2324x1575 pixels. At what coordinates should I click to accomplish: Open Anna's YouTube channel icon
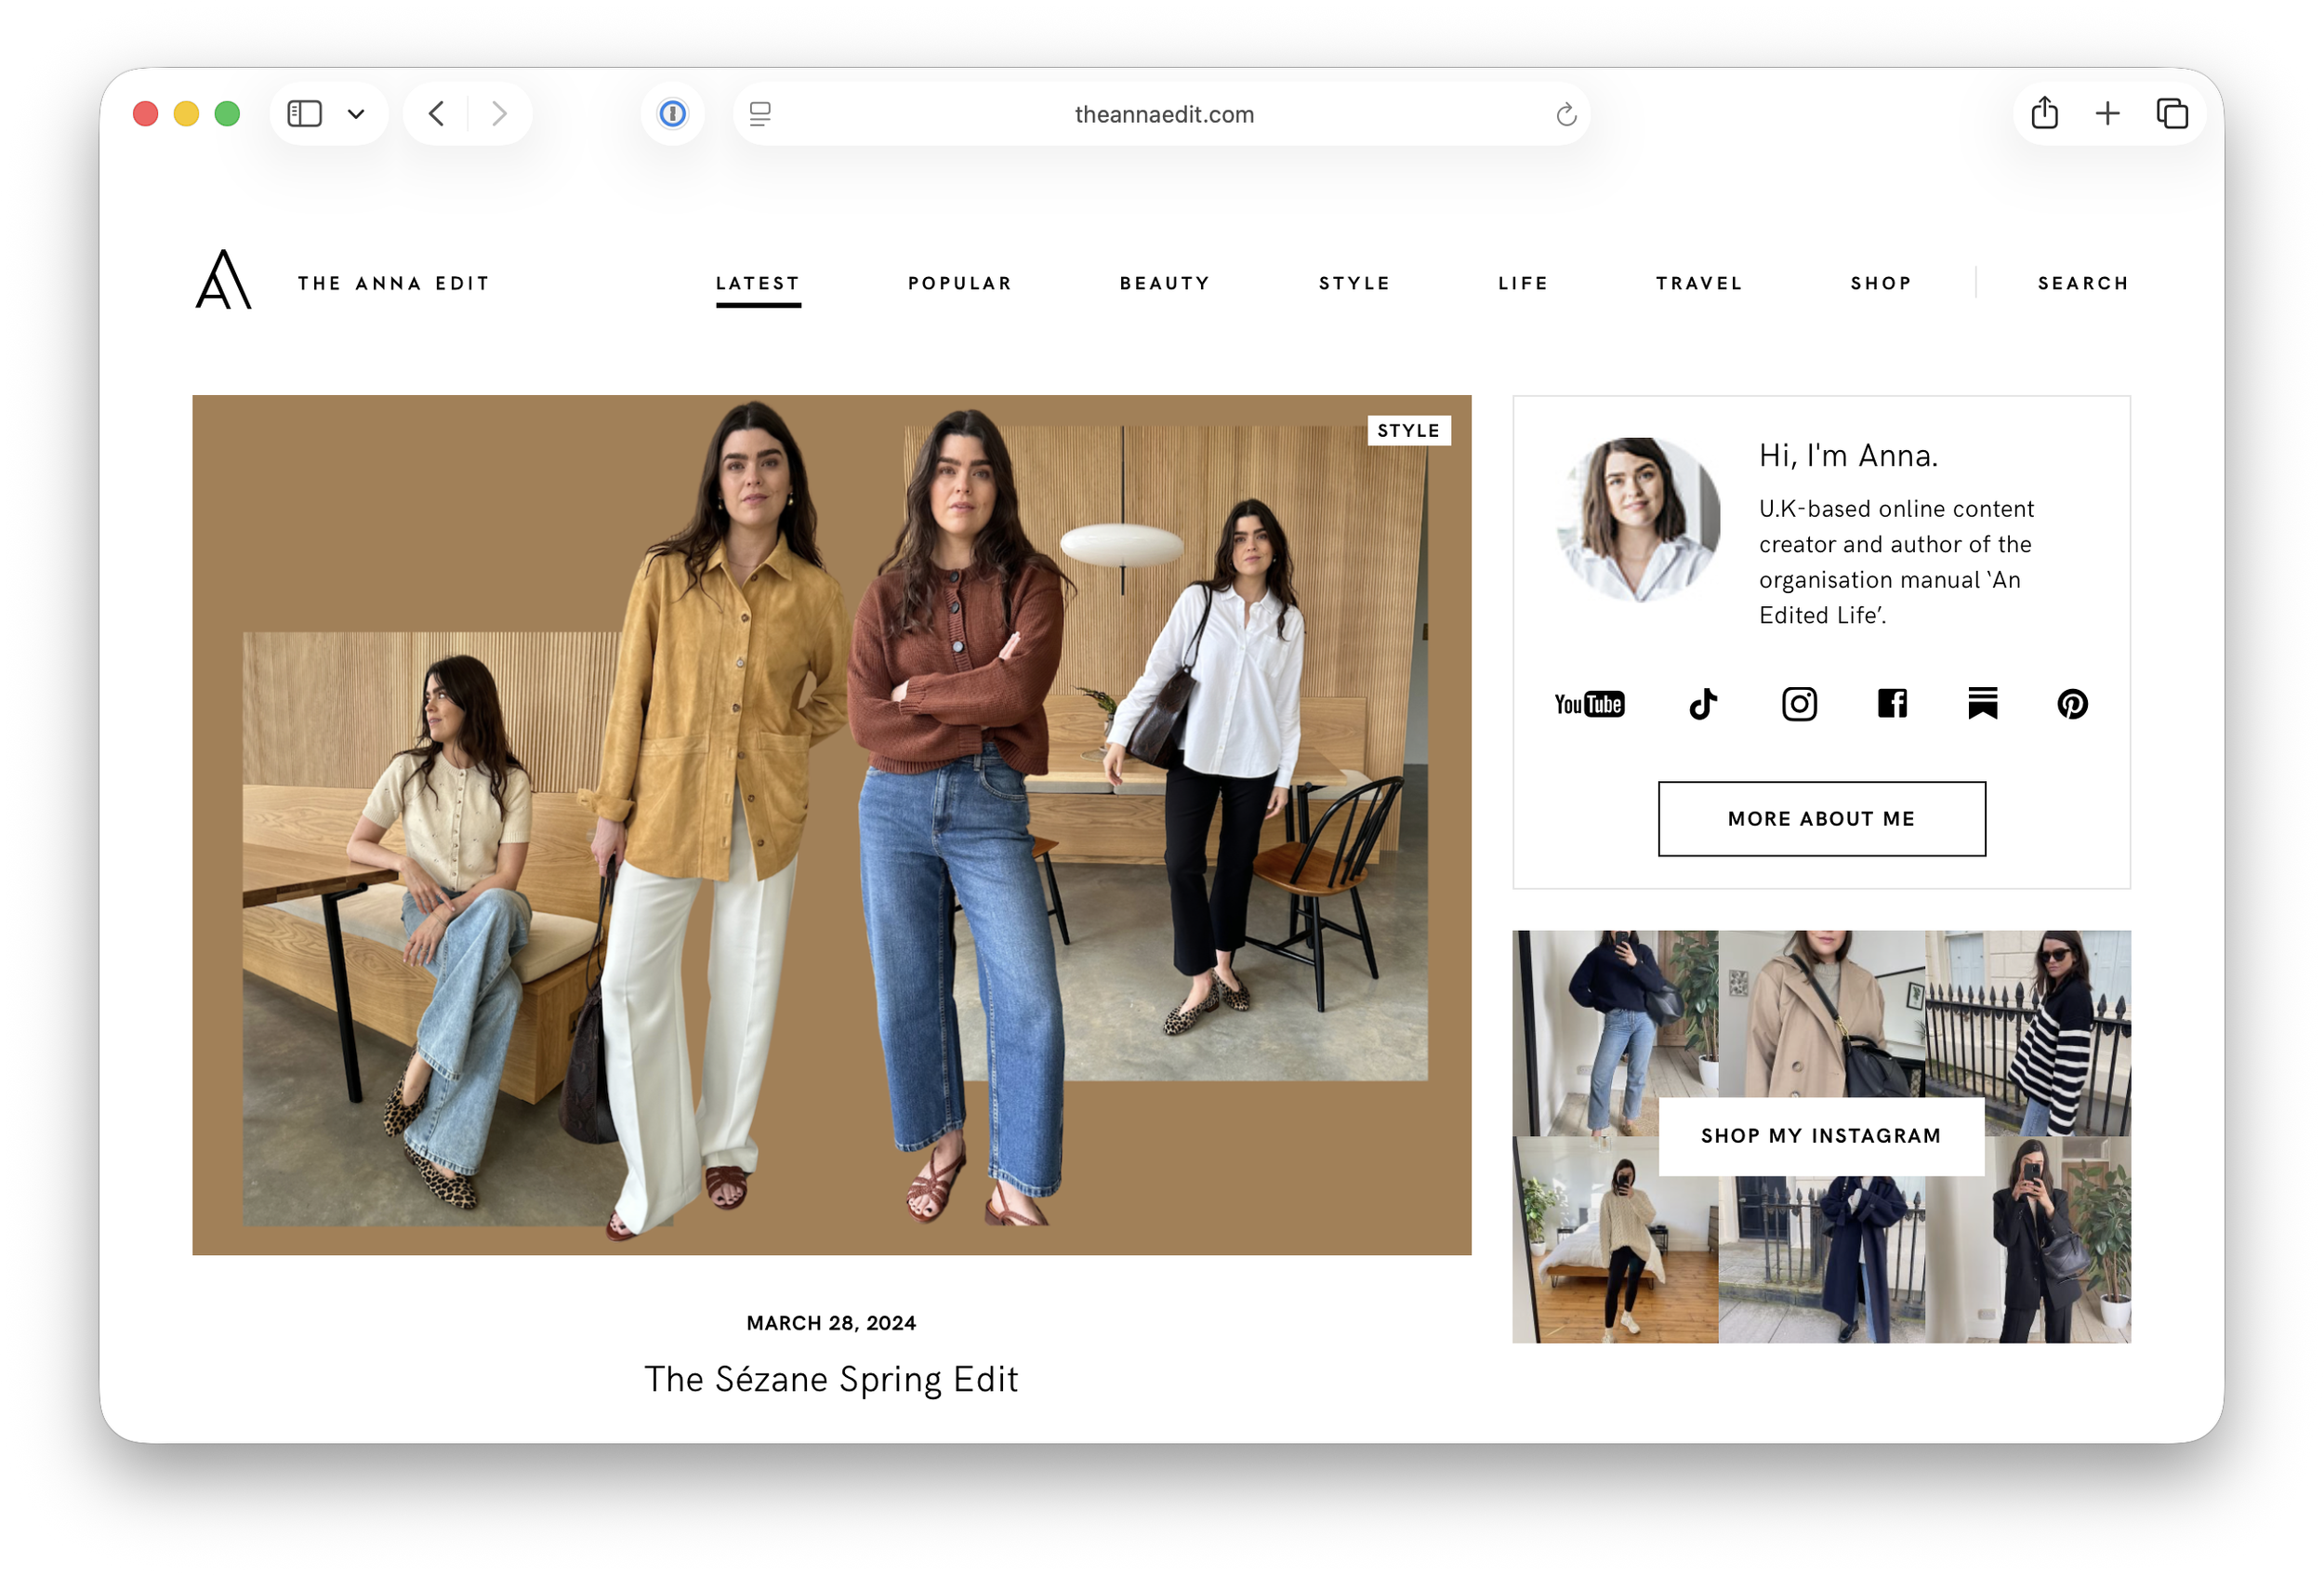1588,705
